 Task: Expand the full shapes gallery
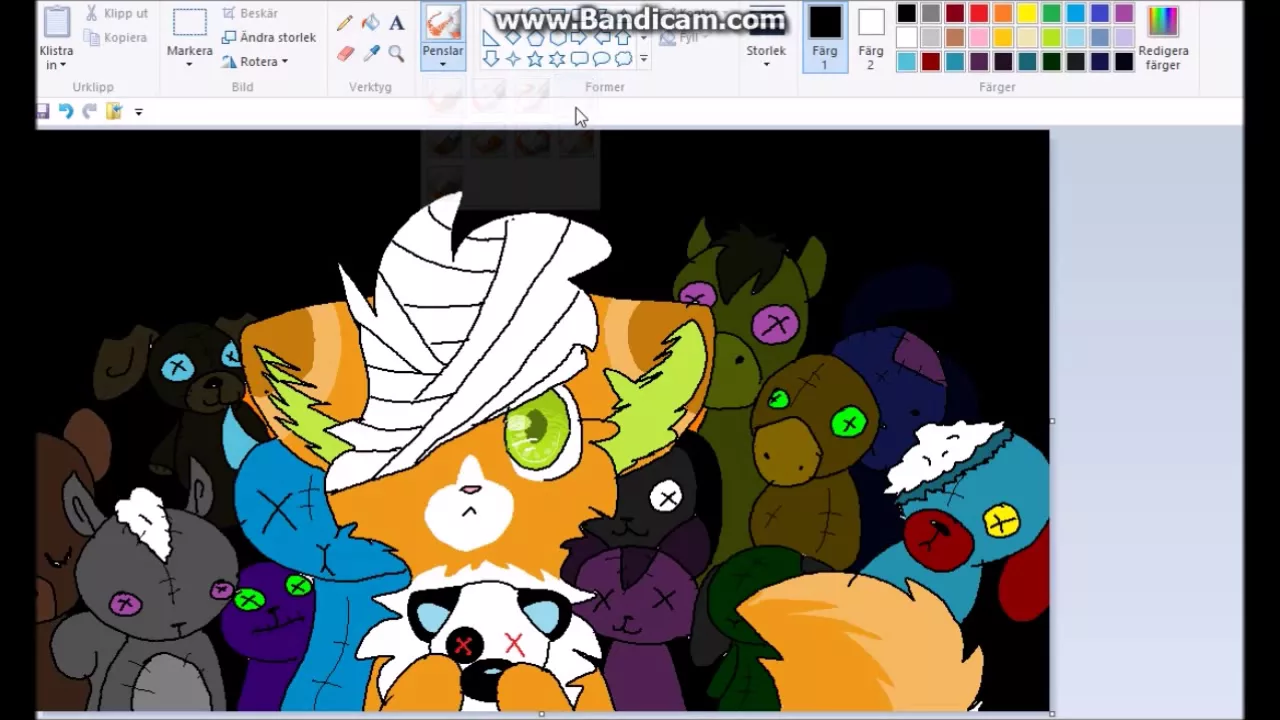644,59
